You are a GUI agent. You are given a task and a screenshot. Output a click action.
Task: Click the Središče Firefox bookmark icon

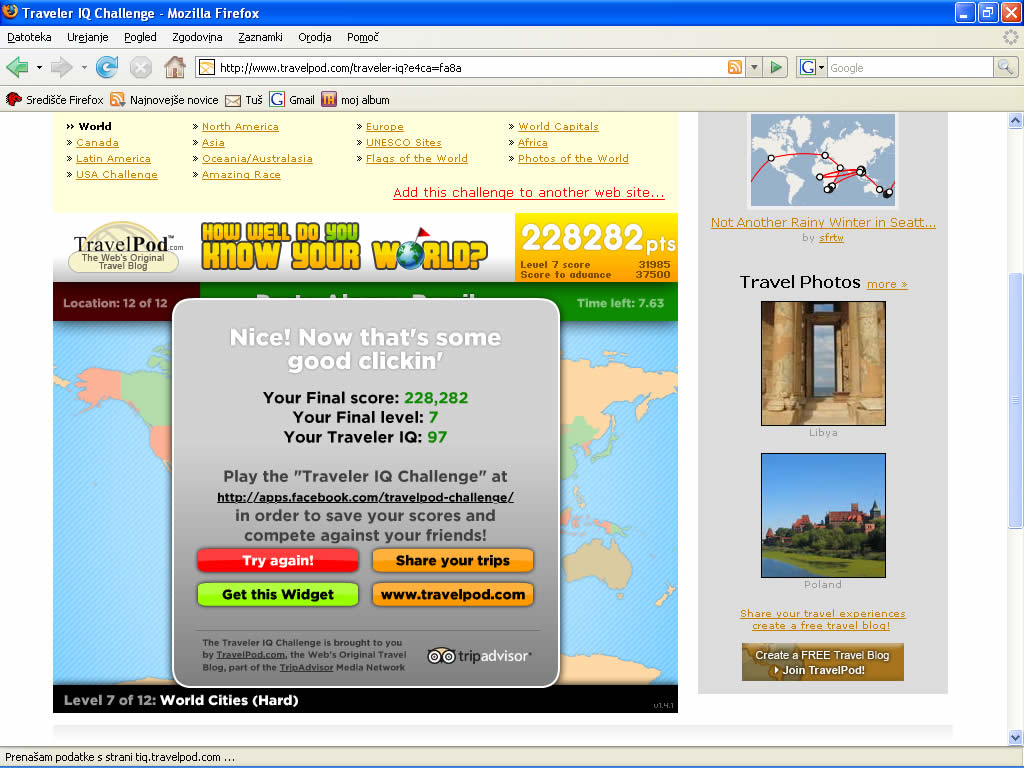point(14,99)
